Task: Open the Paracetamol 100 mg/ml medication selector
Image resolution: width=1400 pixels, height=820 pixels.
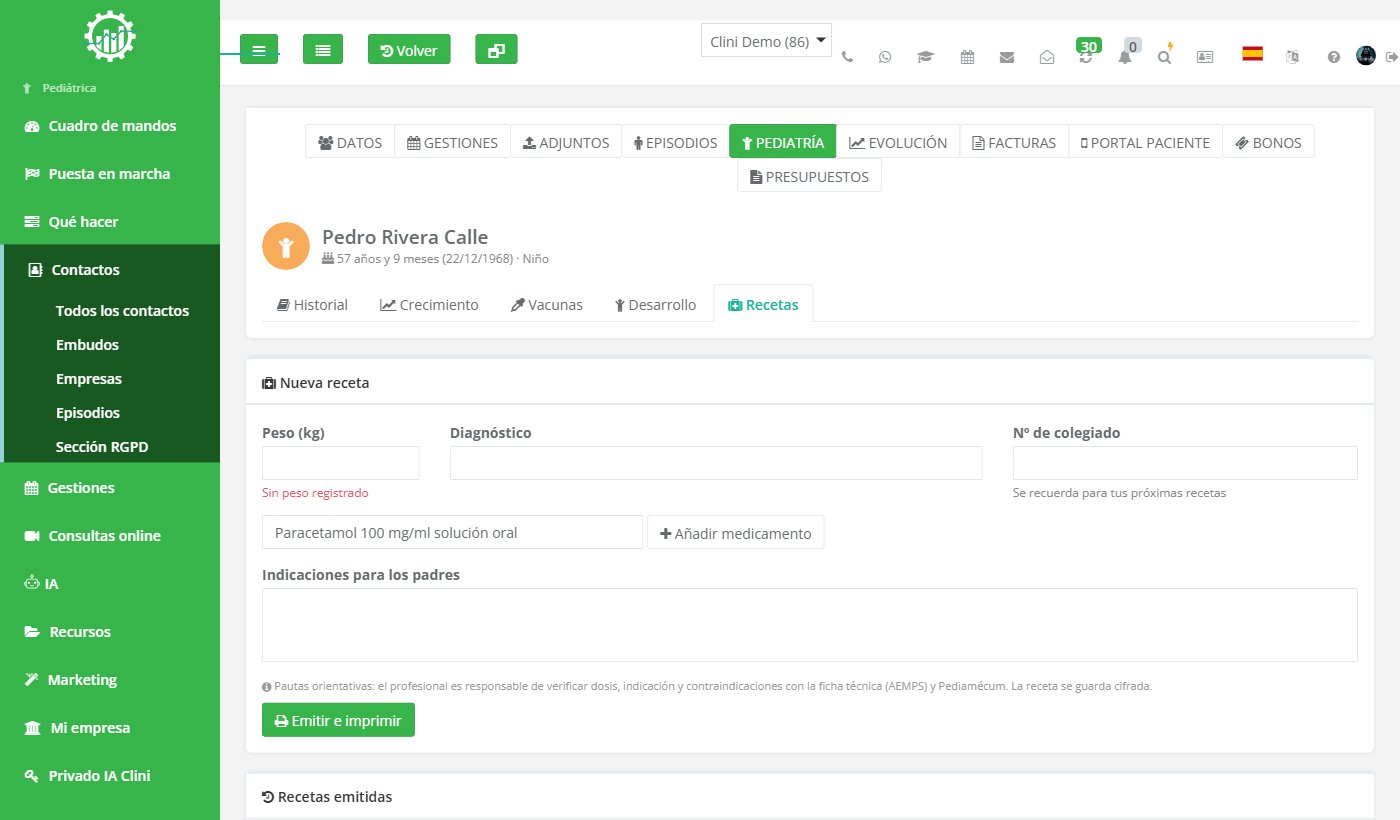Action: click(452, 533)
